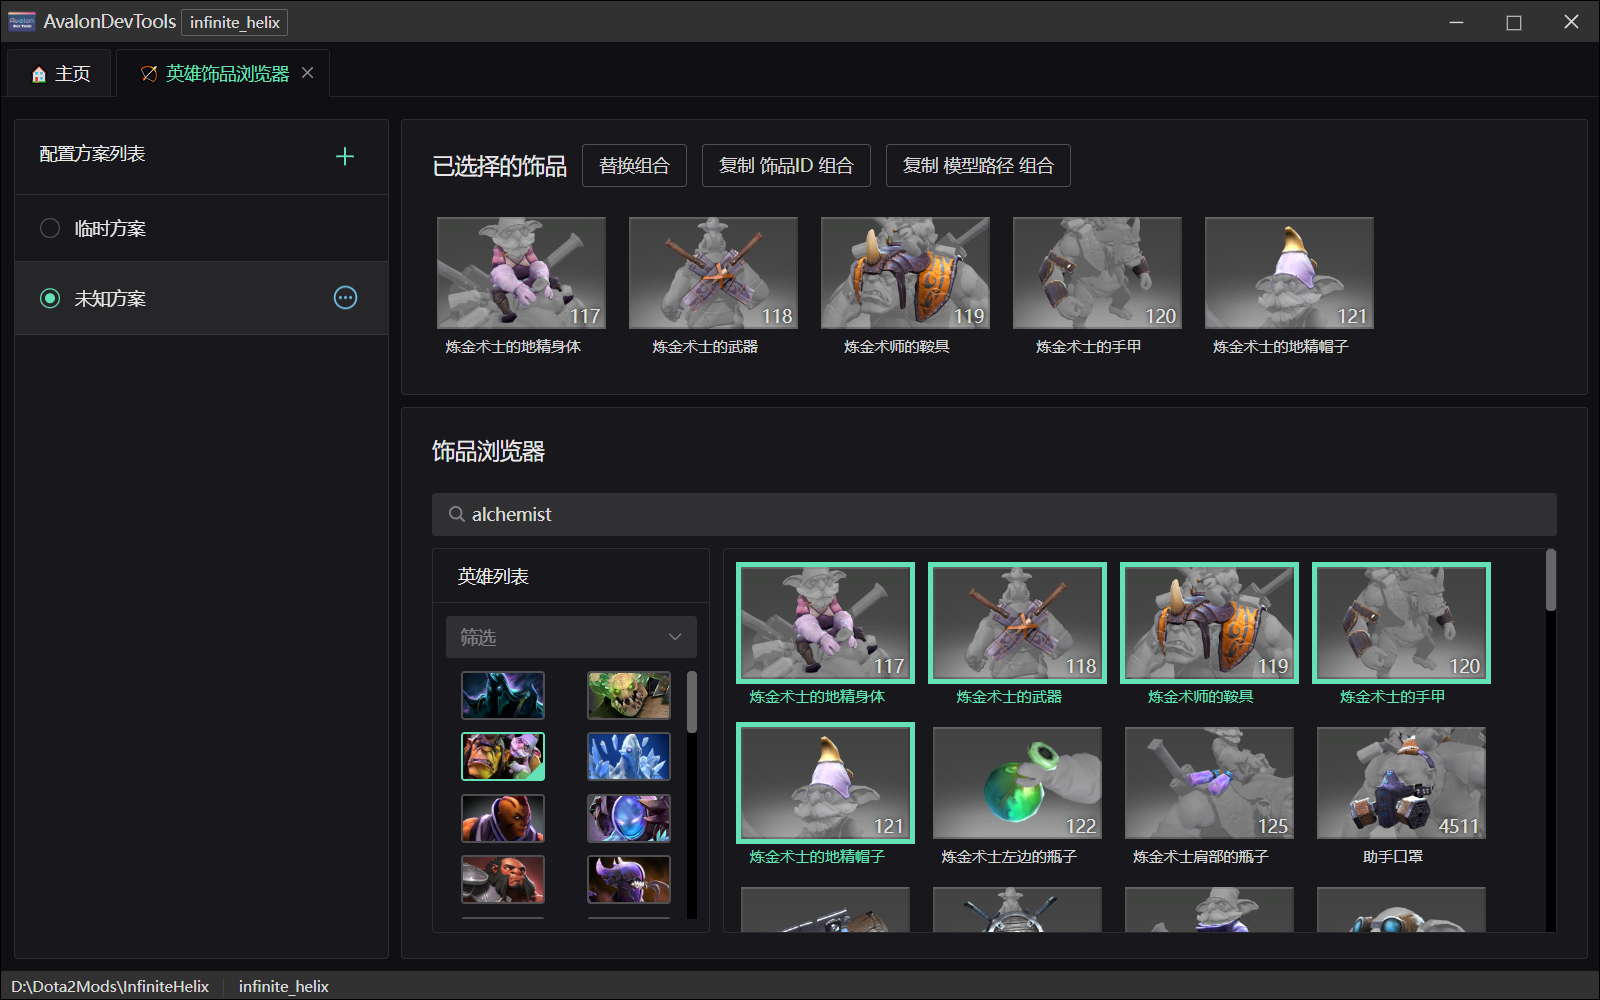Toggle browser item 119 saddle
Viewport: 1600px width, 1000px height.
[x=1209, y=623]
